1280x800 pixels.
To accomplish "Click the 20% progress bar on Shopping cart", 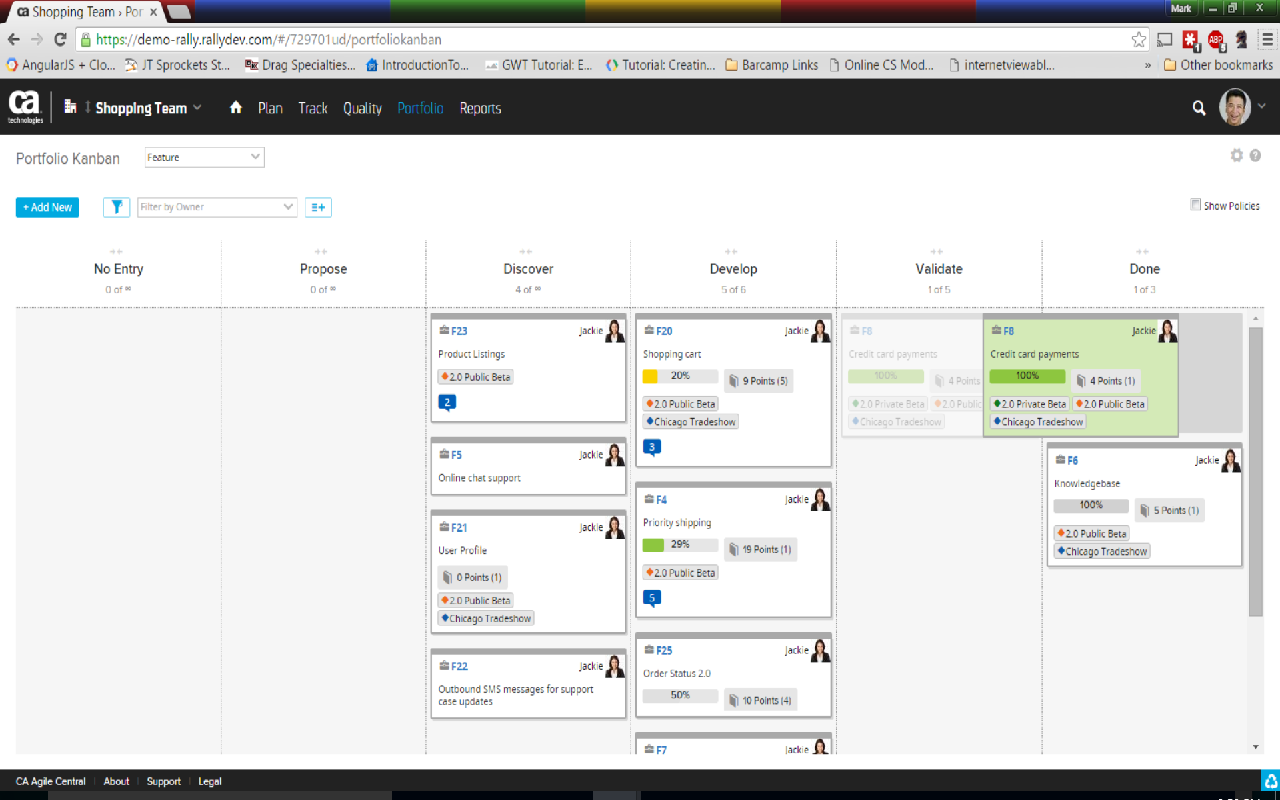I will pyautogui.click(x=680, y=377).
